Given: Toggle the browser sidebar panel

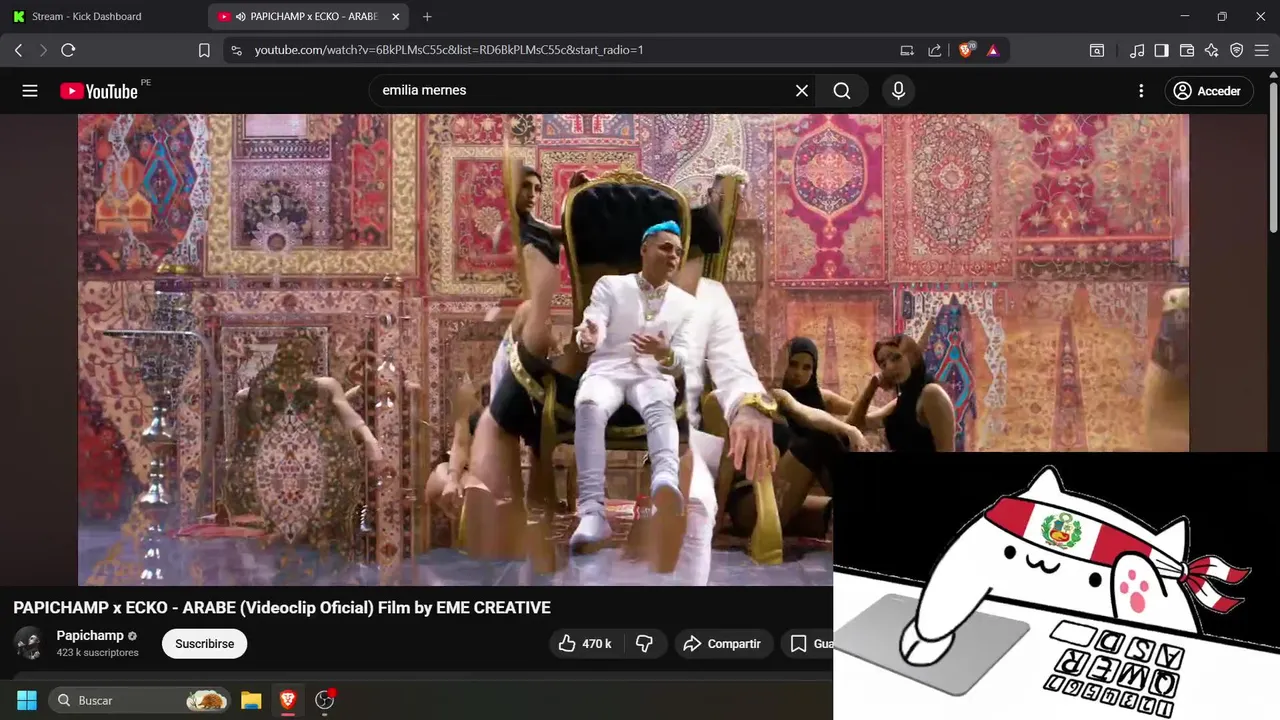Looking at the screenshot, I should (x=1161, y=50).
